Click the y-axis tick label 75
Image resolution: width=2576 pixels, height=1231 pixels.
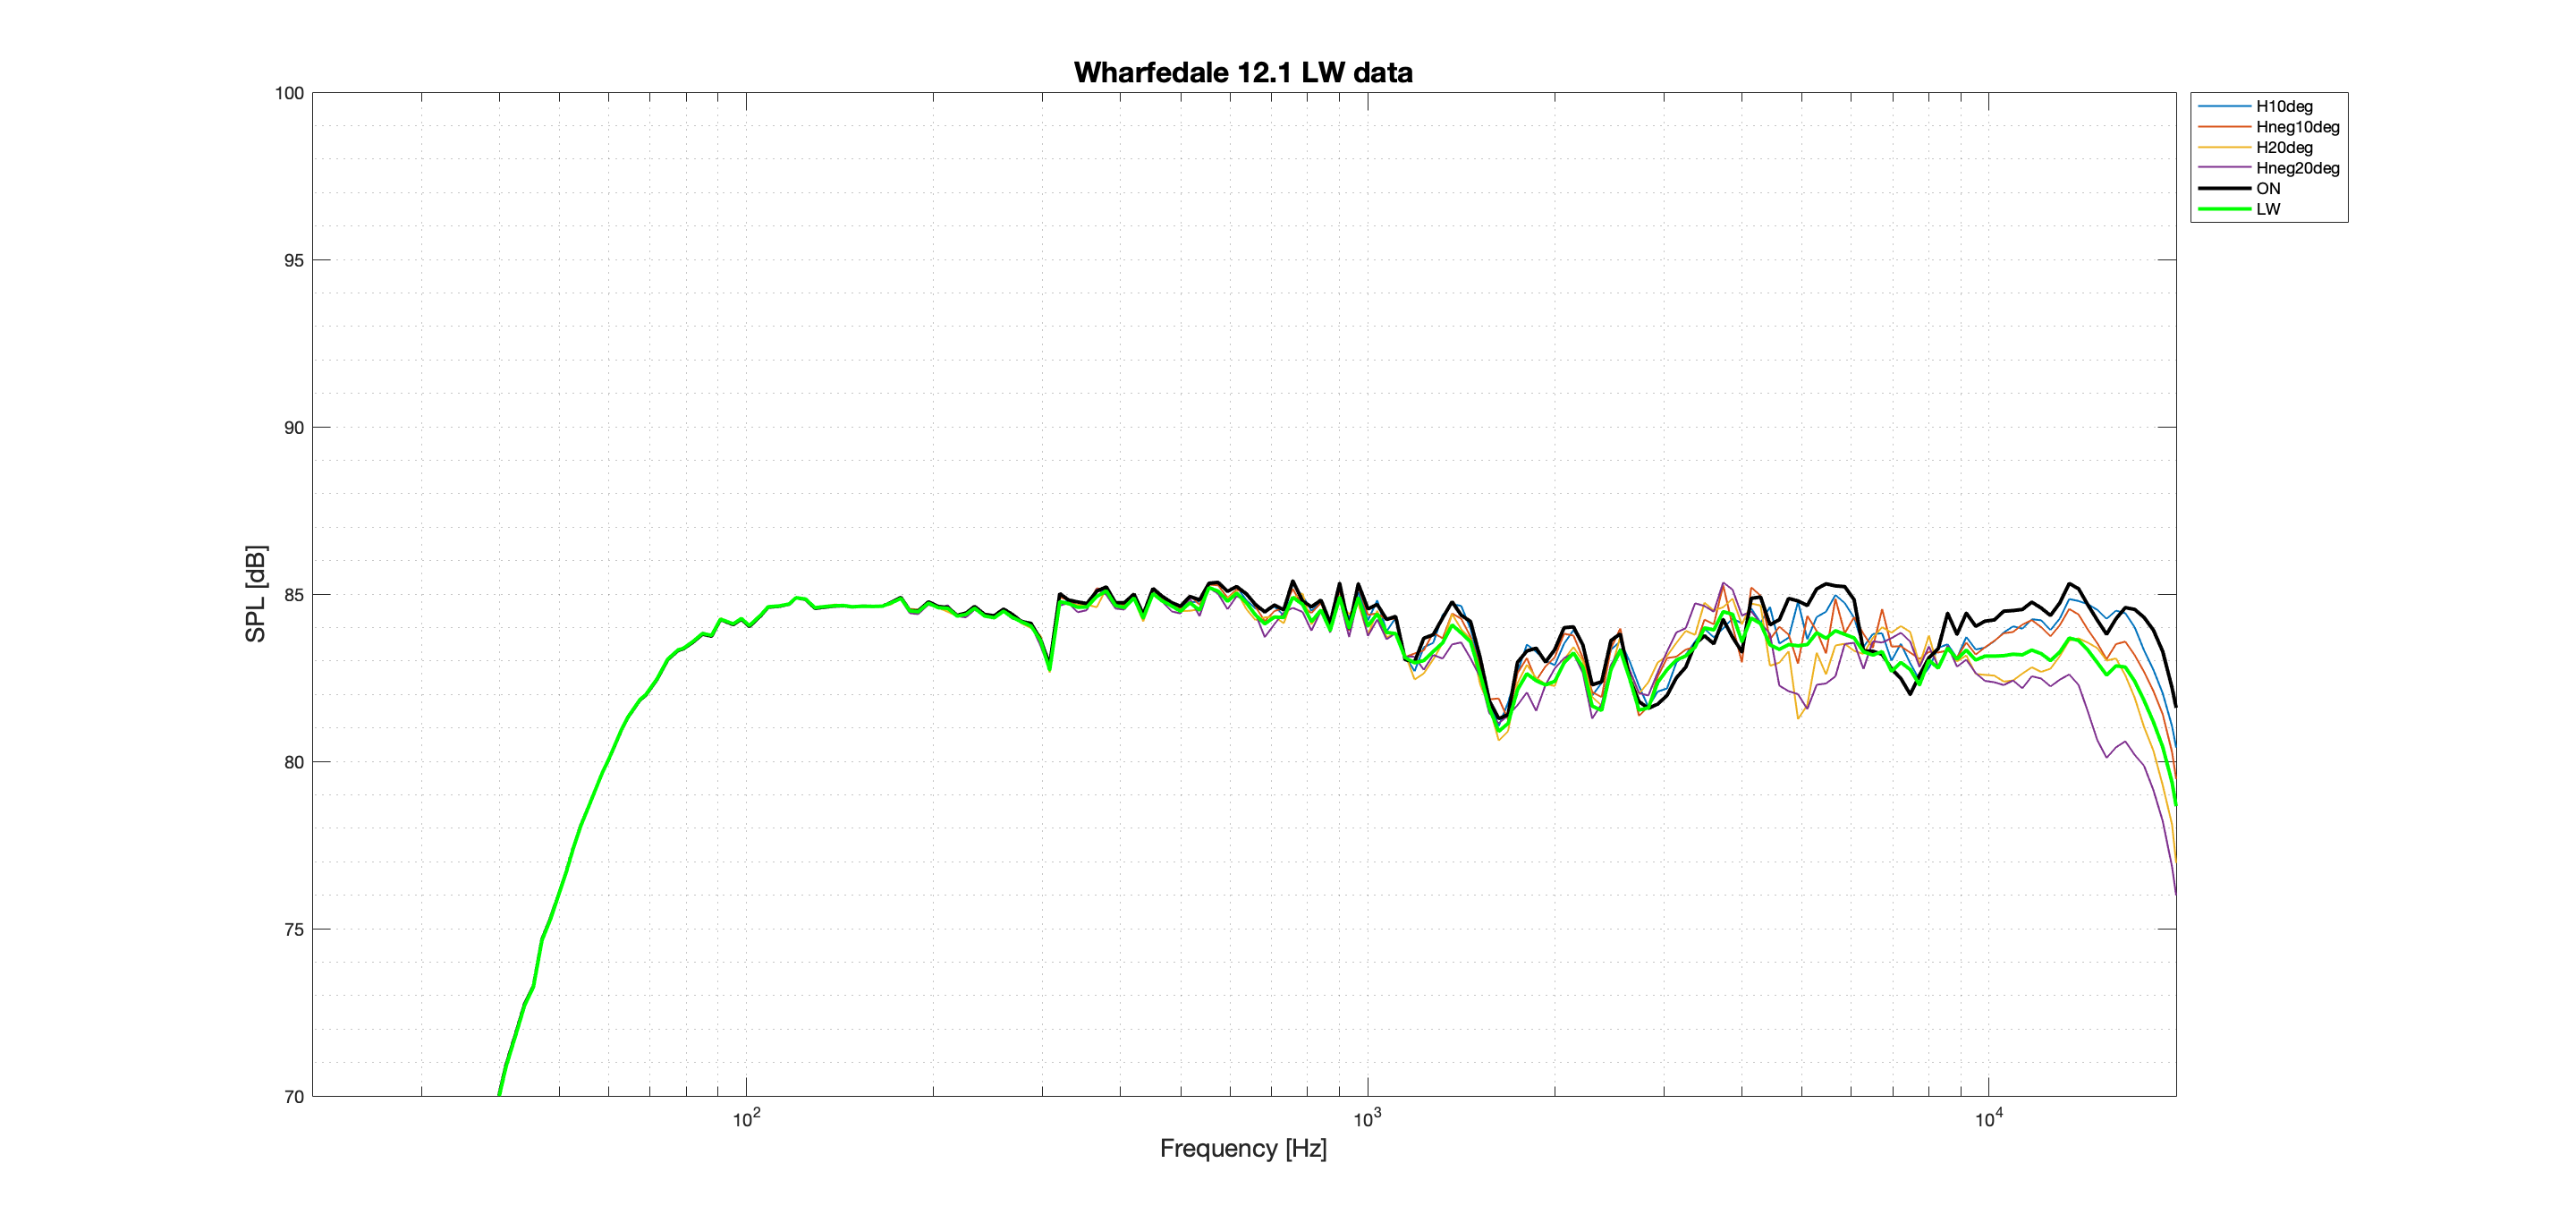(x=293, y=929)
